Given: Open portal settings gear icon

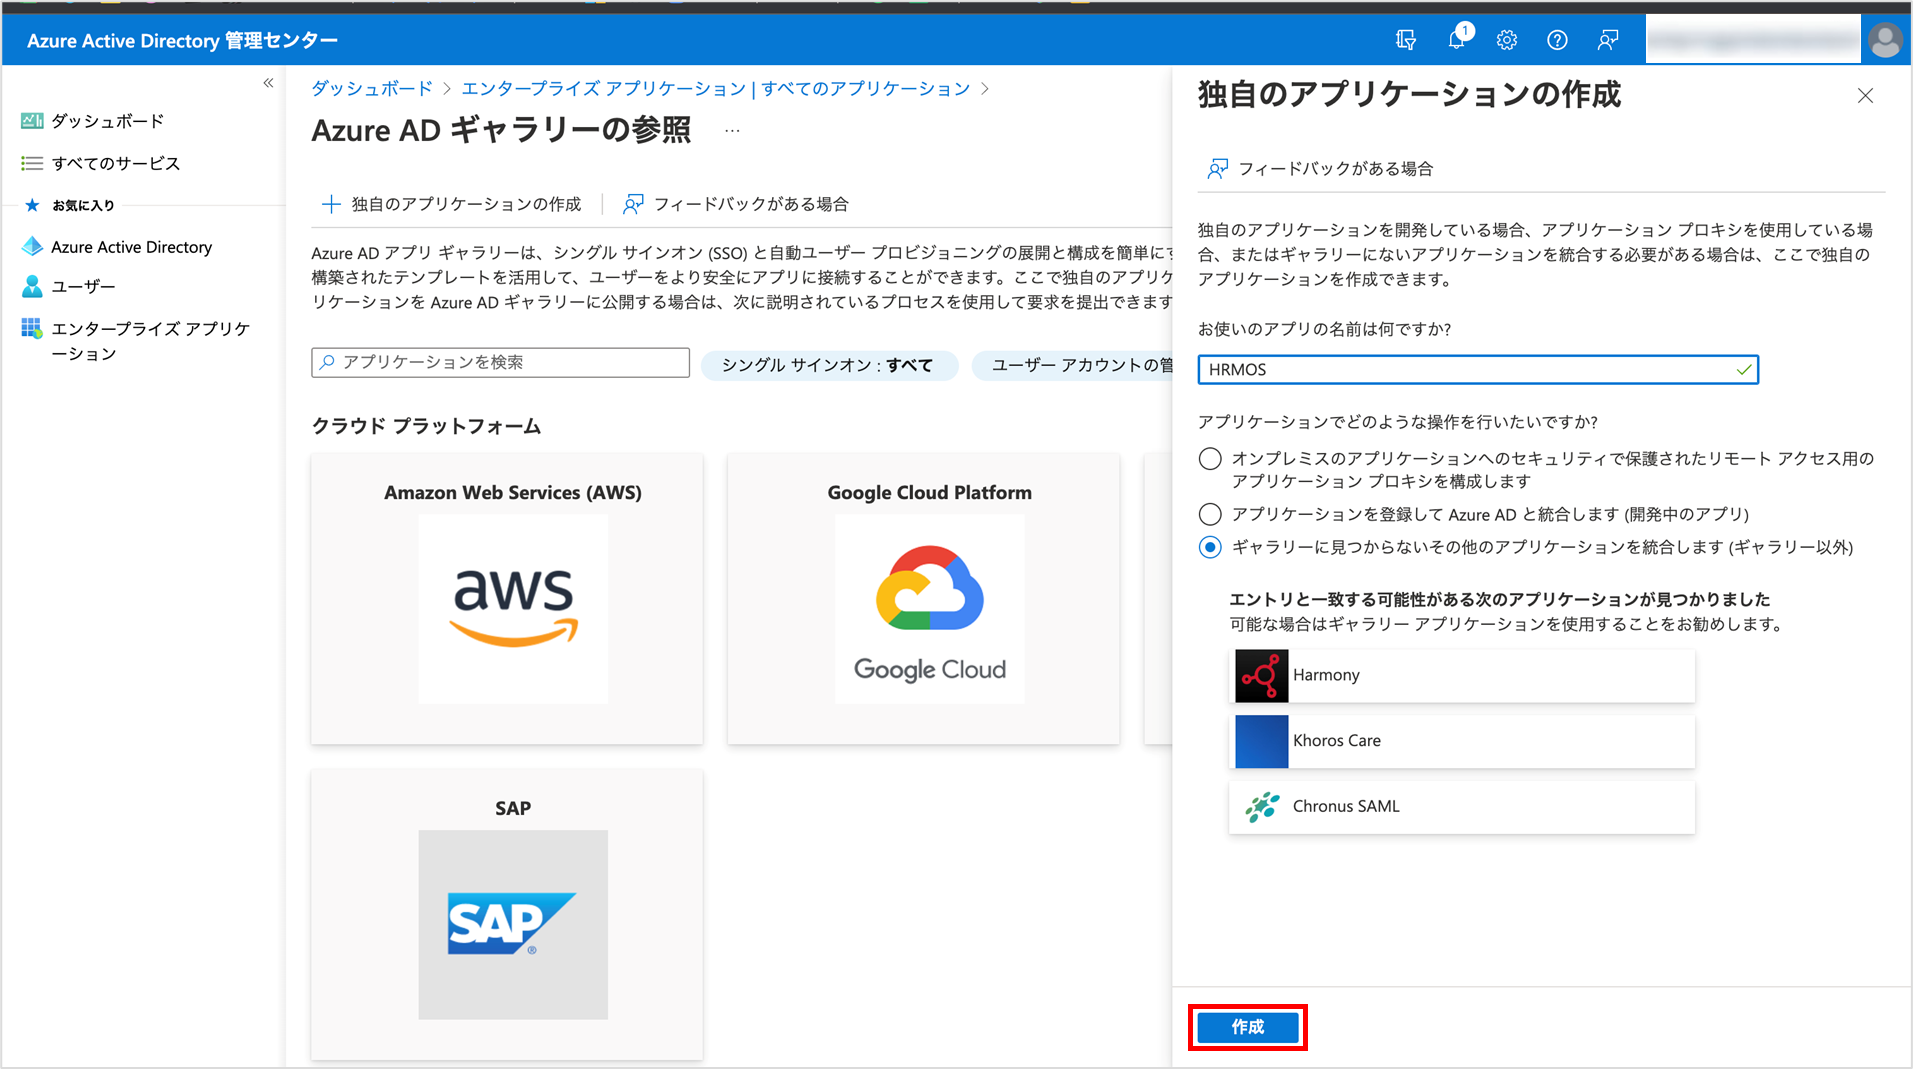Looking at the screenshot, I should point(1507,40).
